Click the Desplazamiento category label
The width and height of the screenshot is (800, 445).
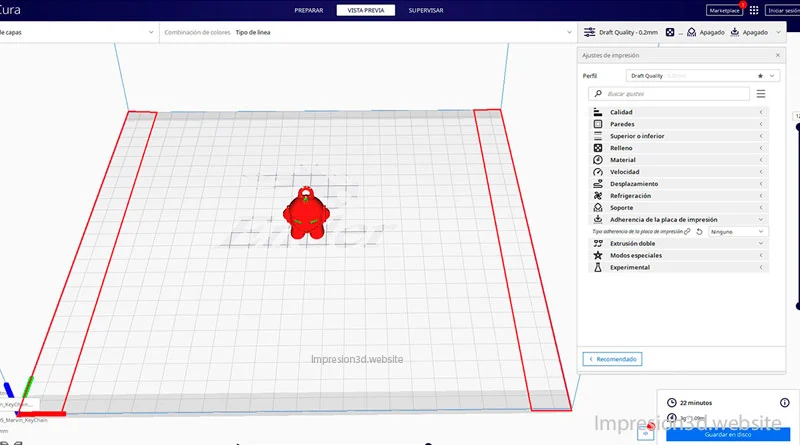tap(634, 184)
